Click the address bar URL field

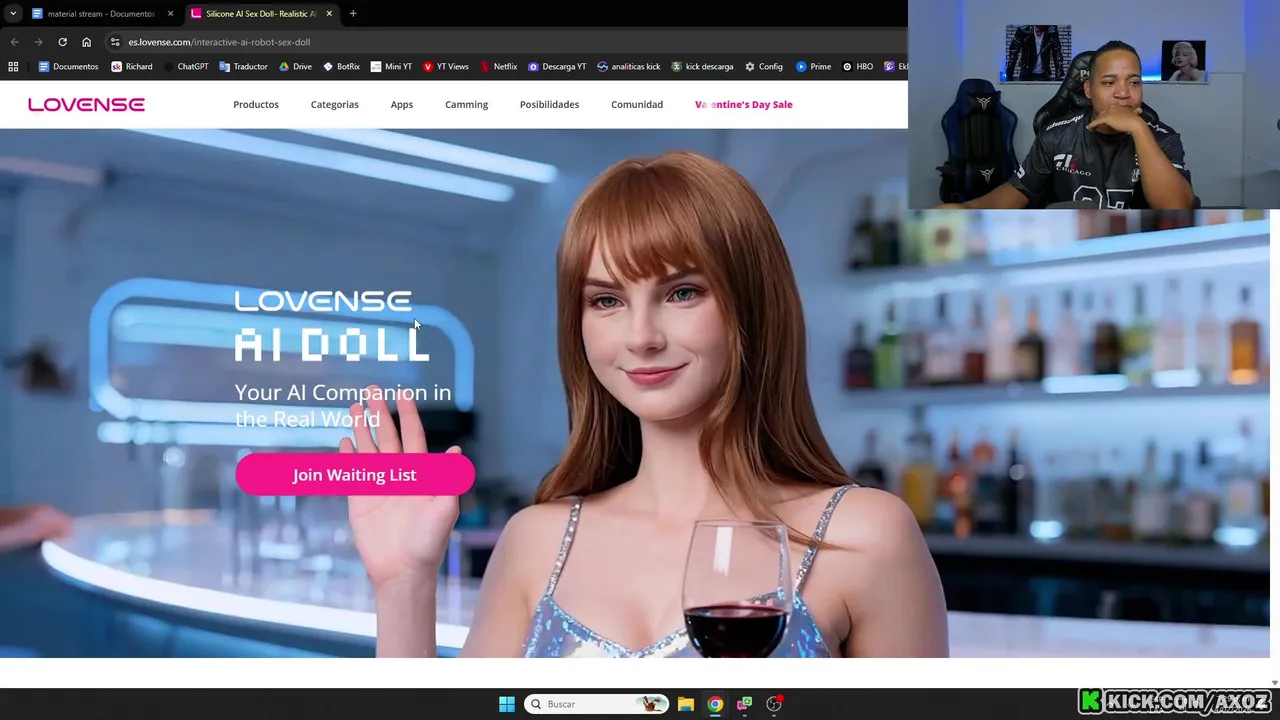point(500,42)
